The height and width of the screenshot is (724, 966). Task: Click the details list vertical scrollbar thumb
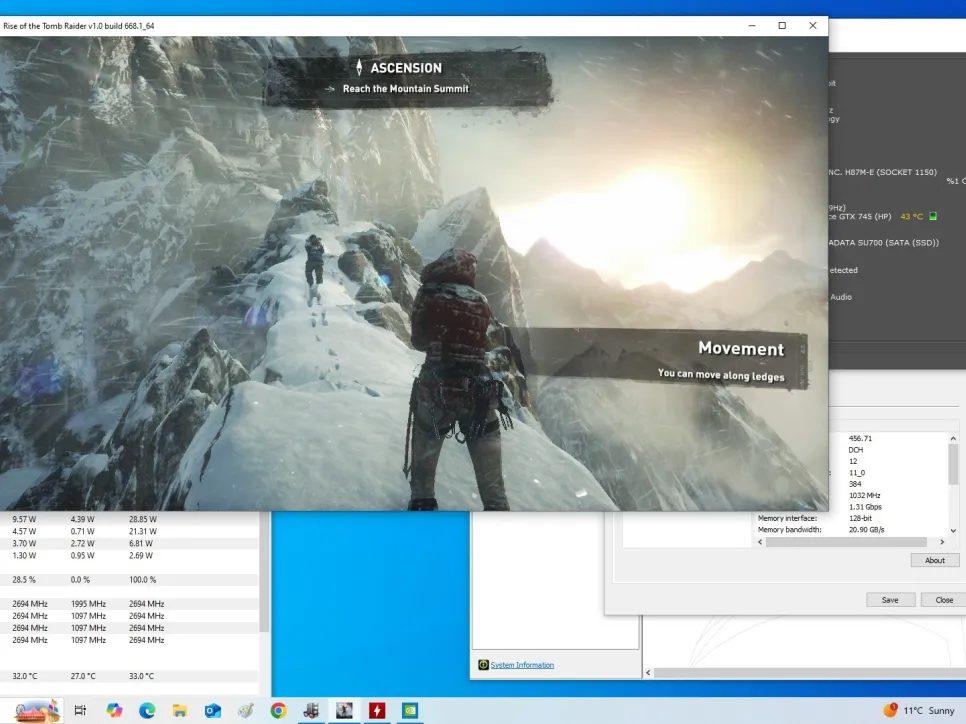[x=953, y=464]
